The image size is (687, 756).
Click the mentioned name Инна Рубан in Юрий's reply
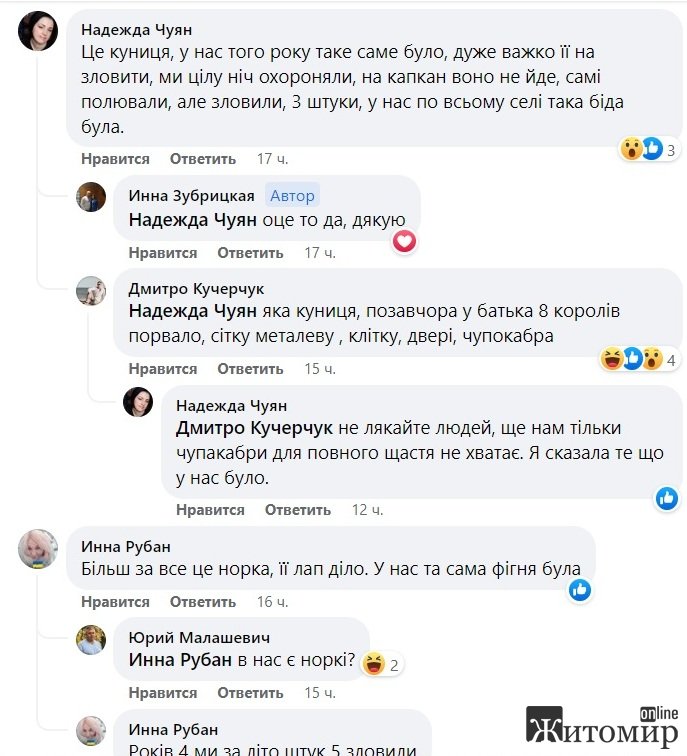tap(180, 660)
